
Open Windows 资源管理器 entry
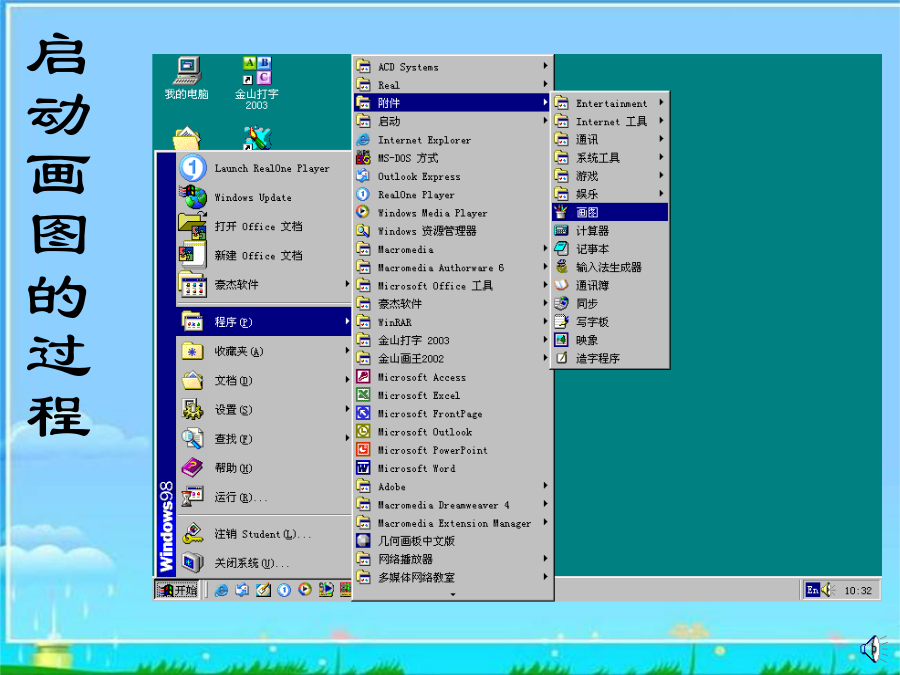coord(452,231)
